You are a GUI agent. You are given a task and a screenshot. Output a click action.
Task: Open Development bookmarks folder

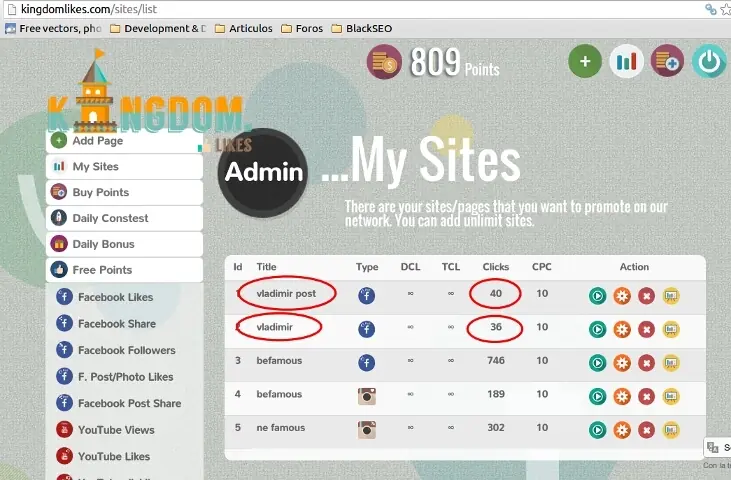point(158,28)
